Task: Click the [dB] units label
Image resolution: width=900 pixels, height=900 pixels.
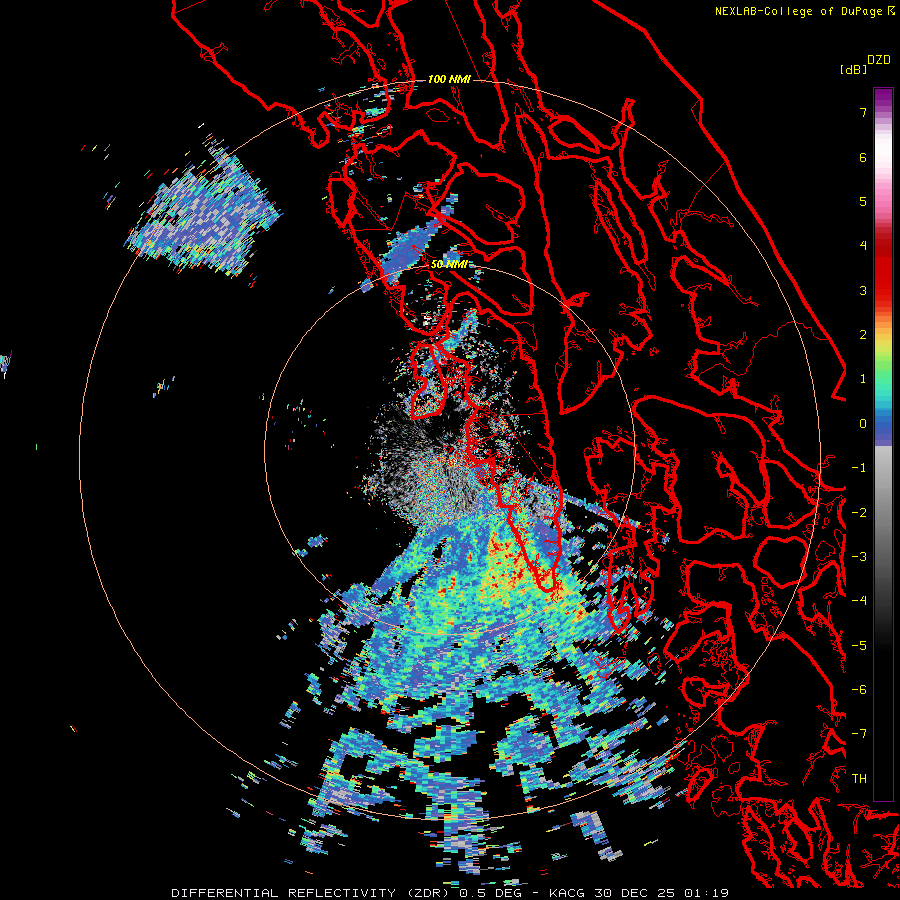Action: click(853, 69)
